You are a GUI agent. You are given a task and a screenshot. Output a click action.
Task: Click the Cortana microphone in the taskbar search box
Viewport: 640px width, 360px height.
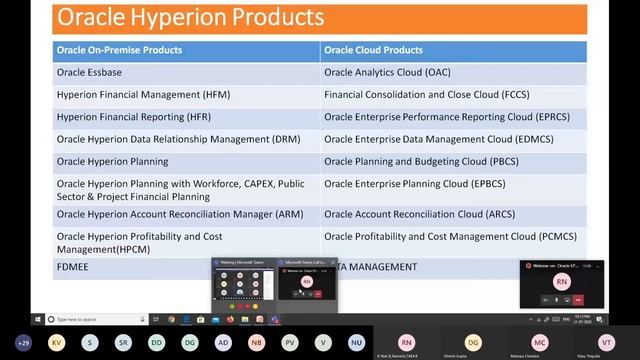click(x=142, y=320)
